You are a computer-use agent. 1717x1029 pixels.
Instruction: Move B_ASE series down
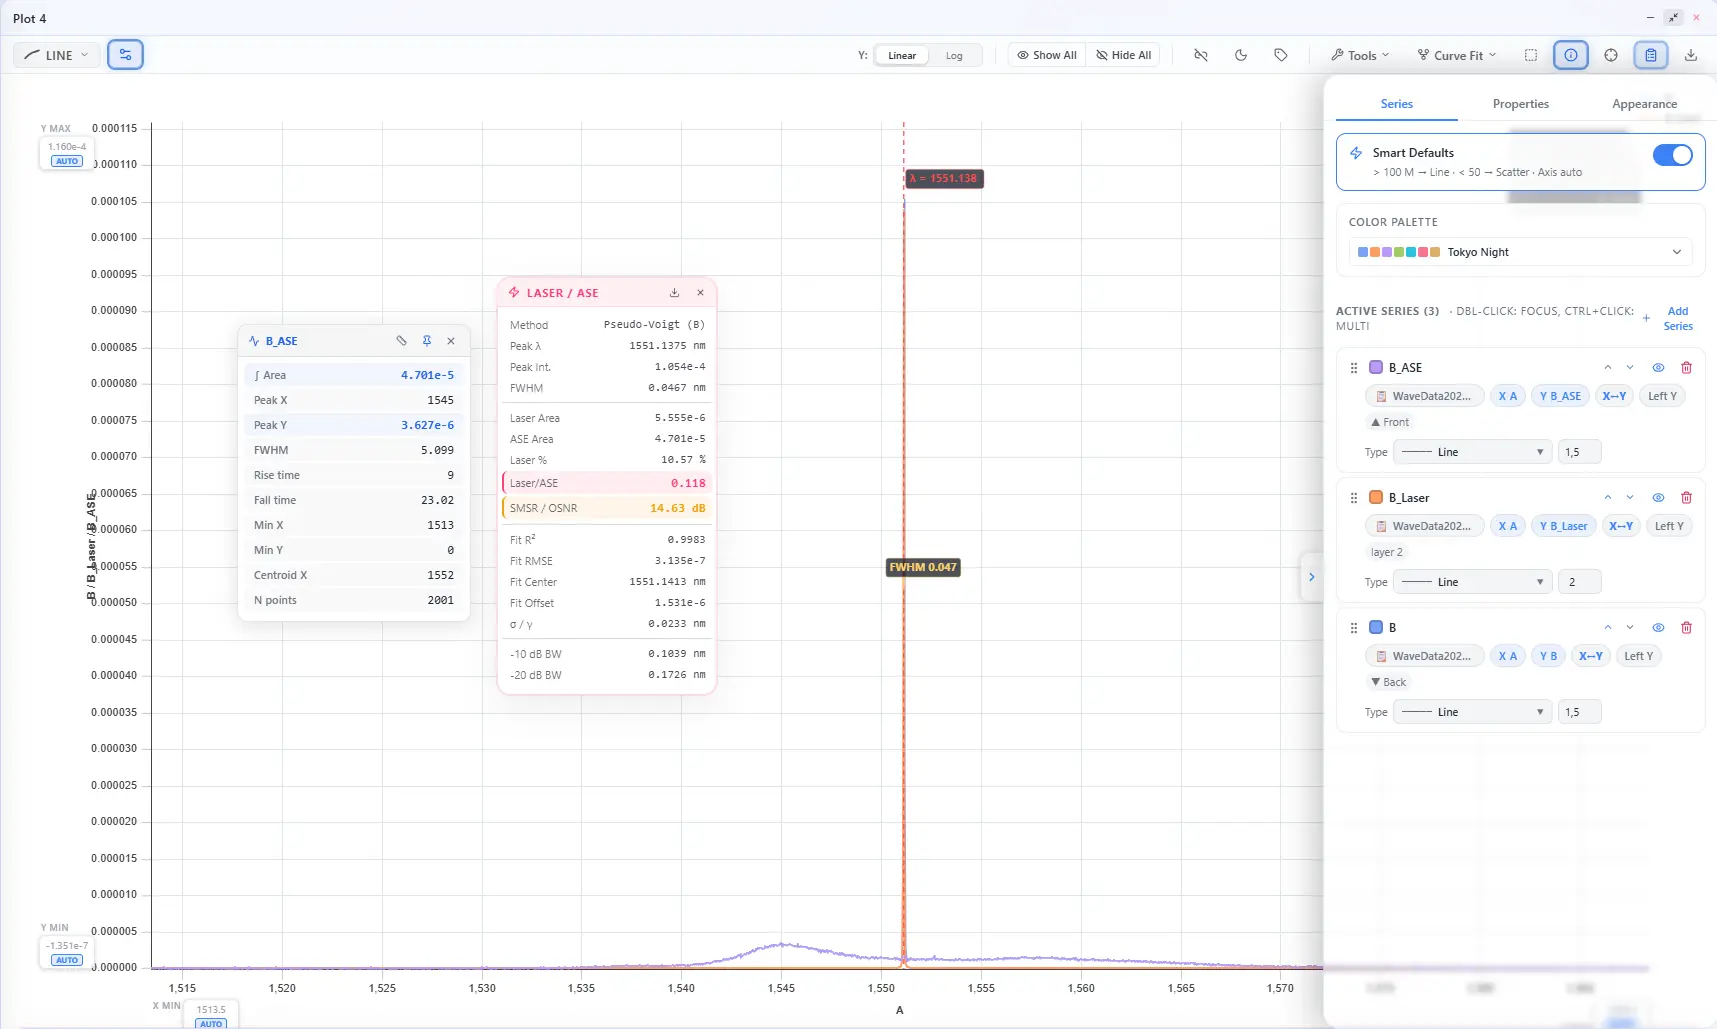tap(1630, 368)
